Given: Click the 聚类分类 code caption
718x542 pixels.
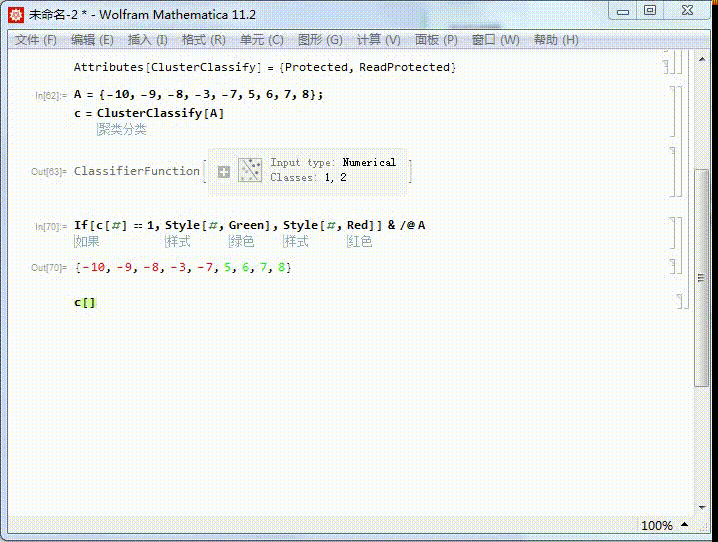Looking at the screenshot, I should [122, 130].
